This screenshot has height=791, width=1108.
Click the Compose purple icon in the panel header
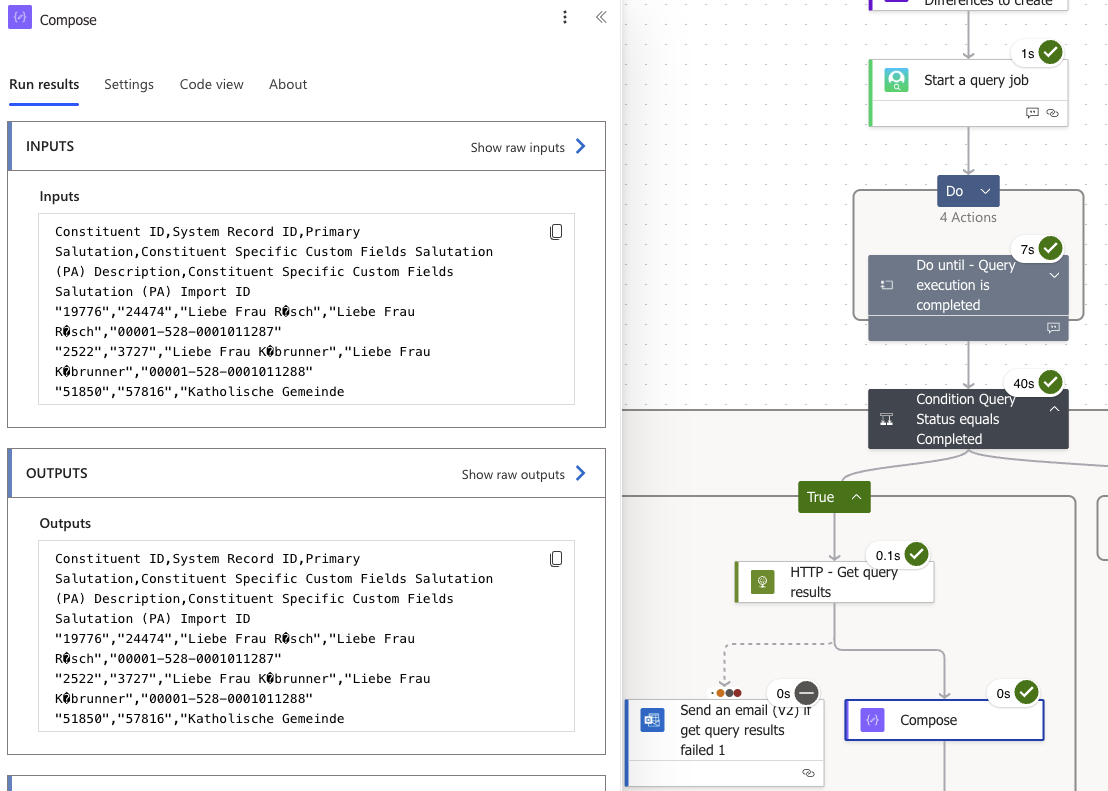click(20, 19)
